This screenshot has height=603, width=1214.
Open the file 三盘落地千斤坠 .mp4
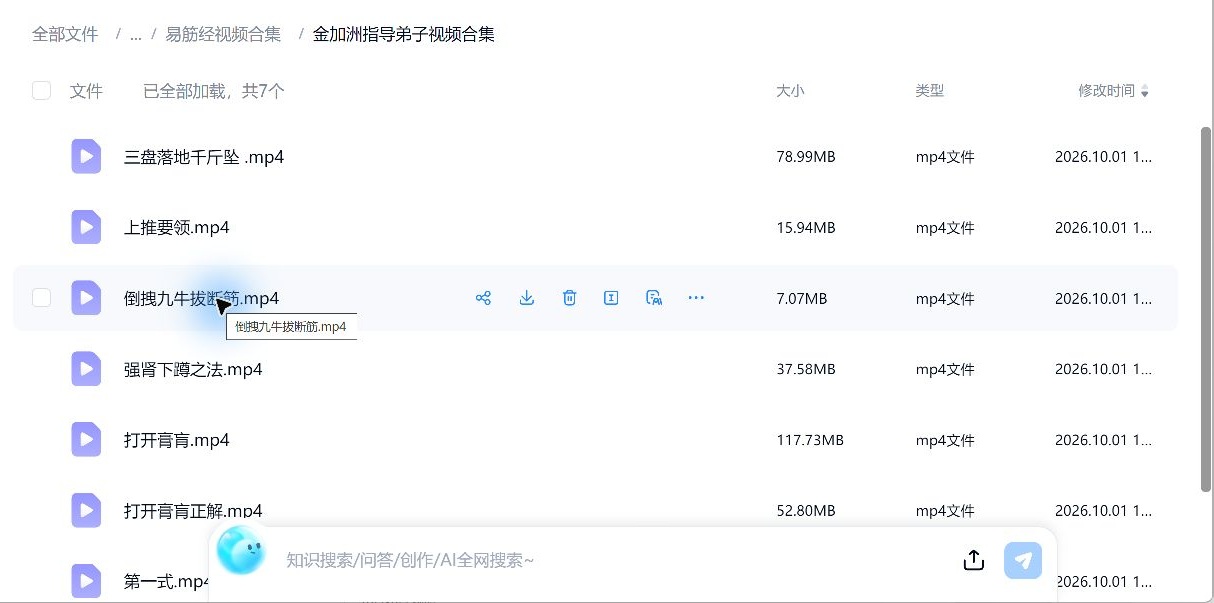point(204,157)
